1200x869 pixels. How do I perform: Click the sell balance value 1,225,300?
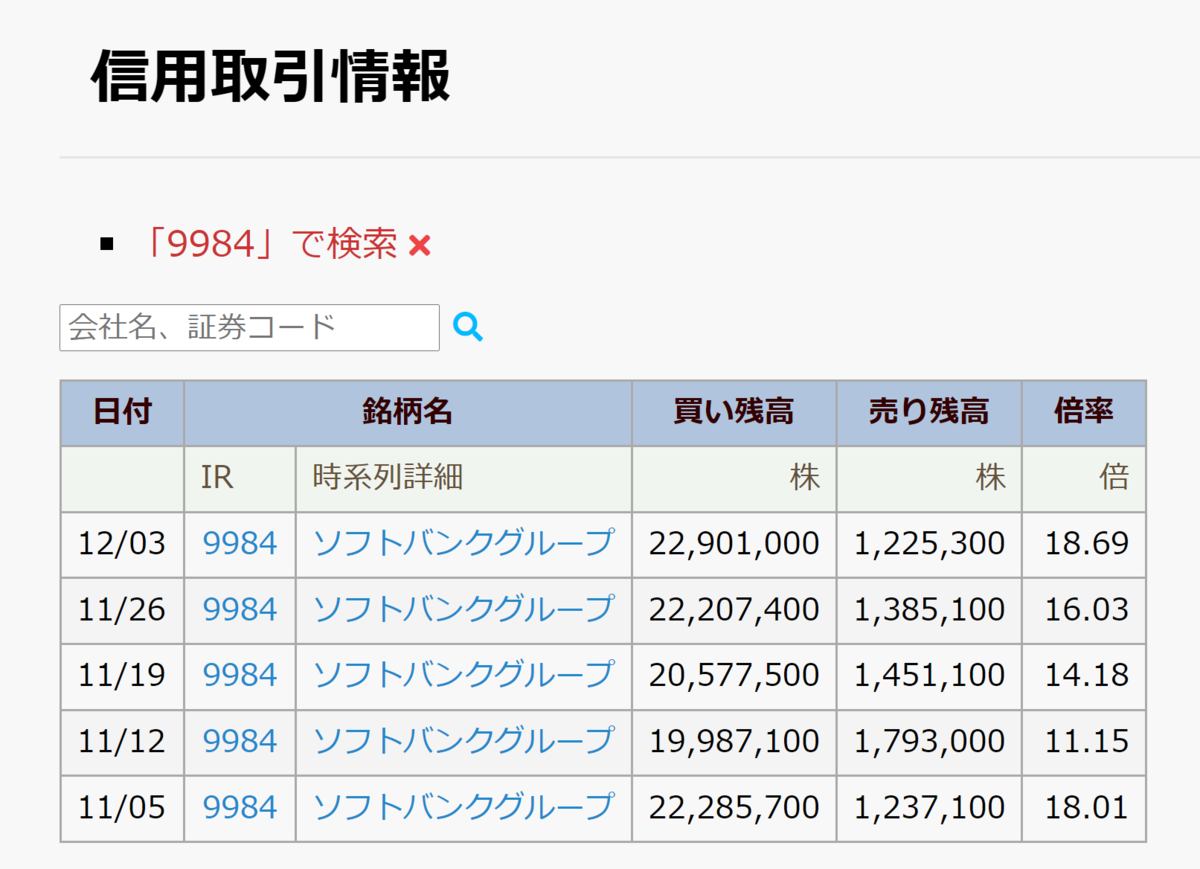929,544
